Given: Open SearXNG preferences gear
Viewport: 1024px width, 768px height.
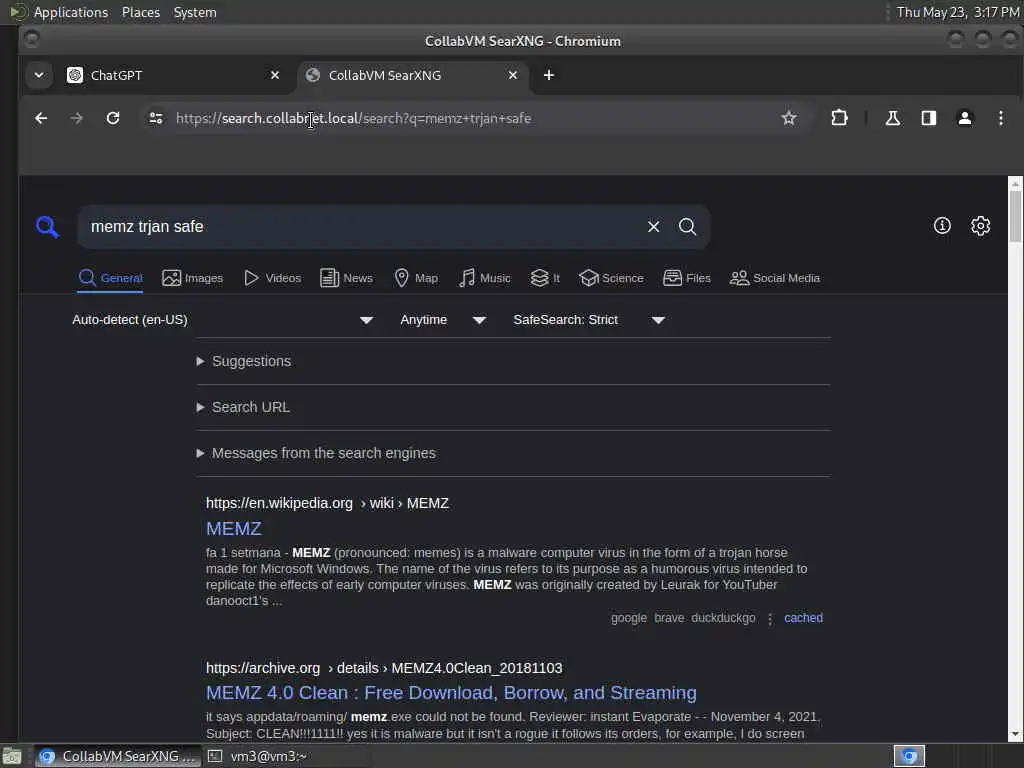Looking at the screenshot, I should point(980,226).
